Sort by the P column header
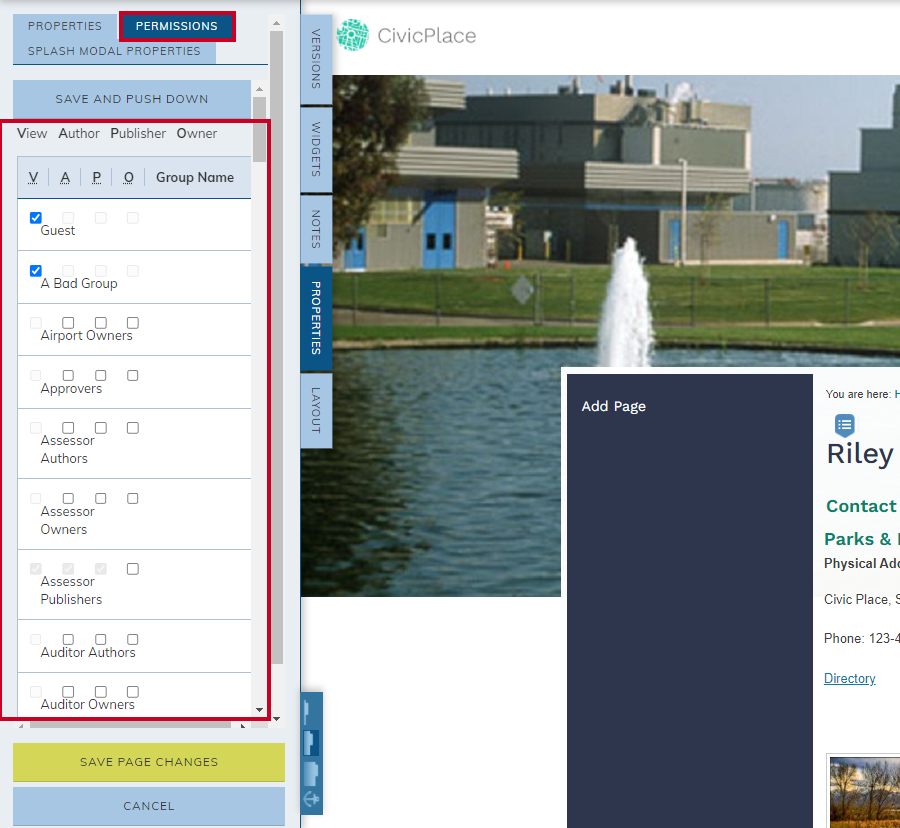Image resolution: width=900 pixels, height=828 pixels. (x=96, y=177)
